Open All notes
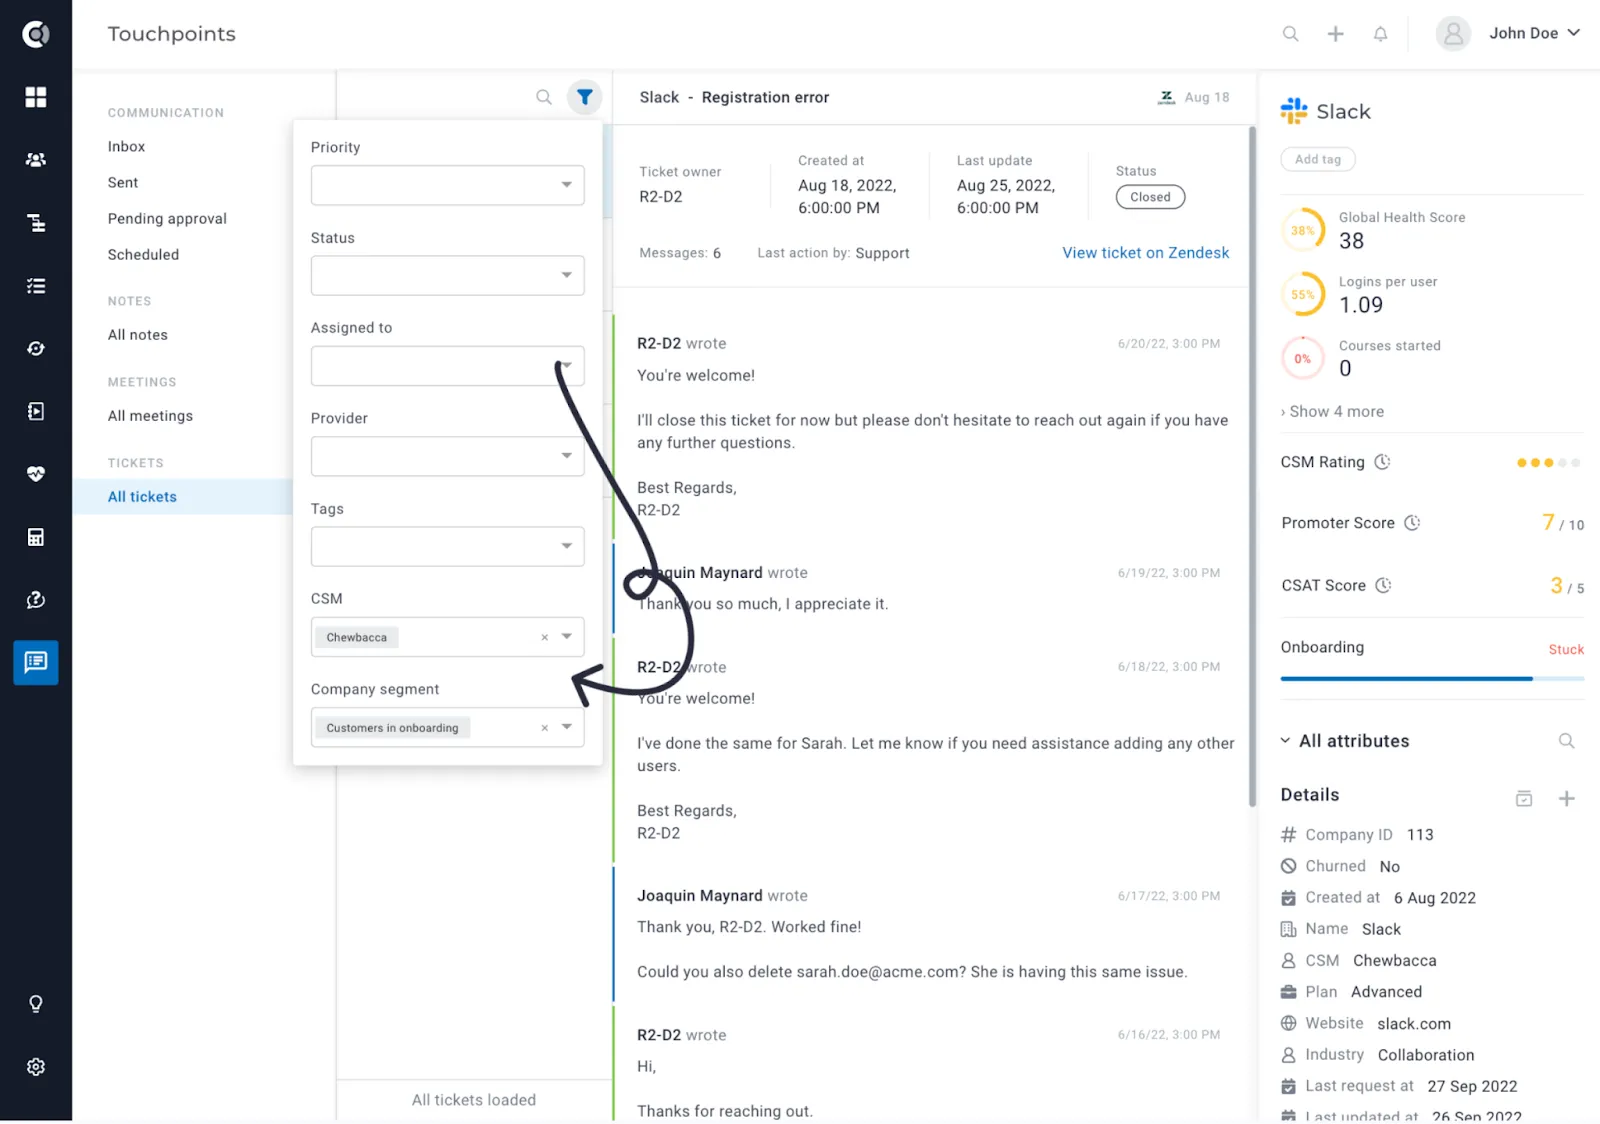 [138, 335]
